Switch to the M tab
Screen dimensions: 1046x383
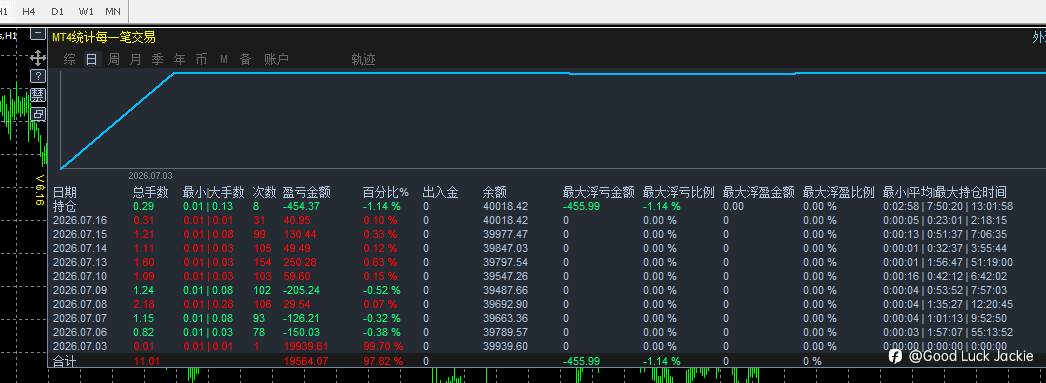[x=224, y=59]
